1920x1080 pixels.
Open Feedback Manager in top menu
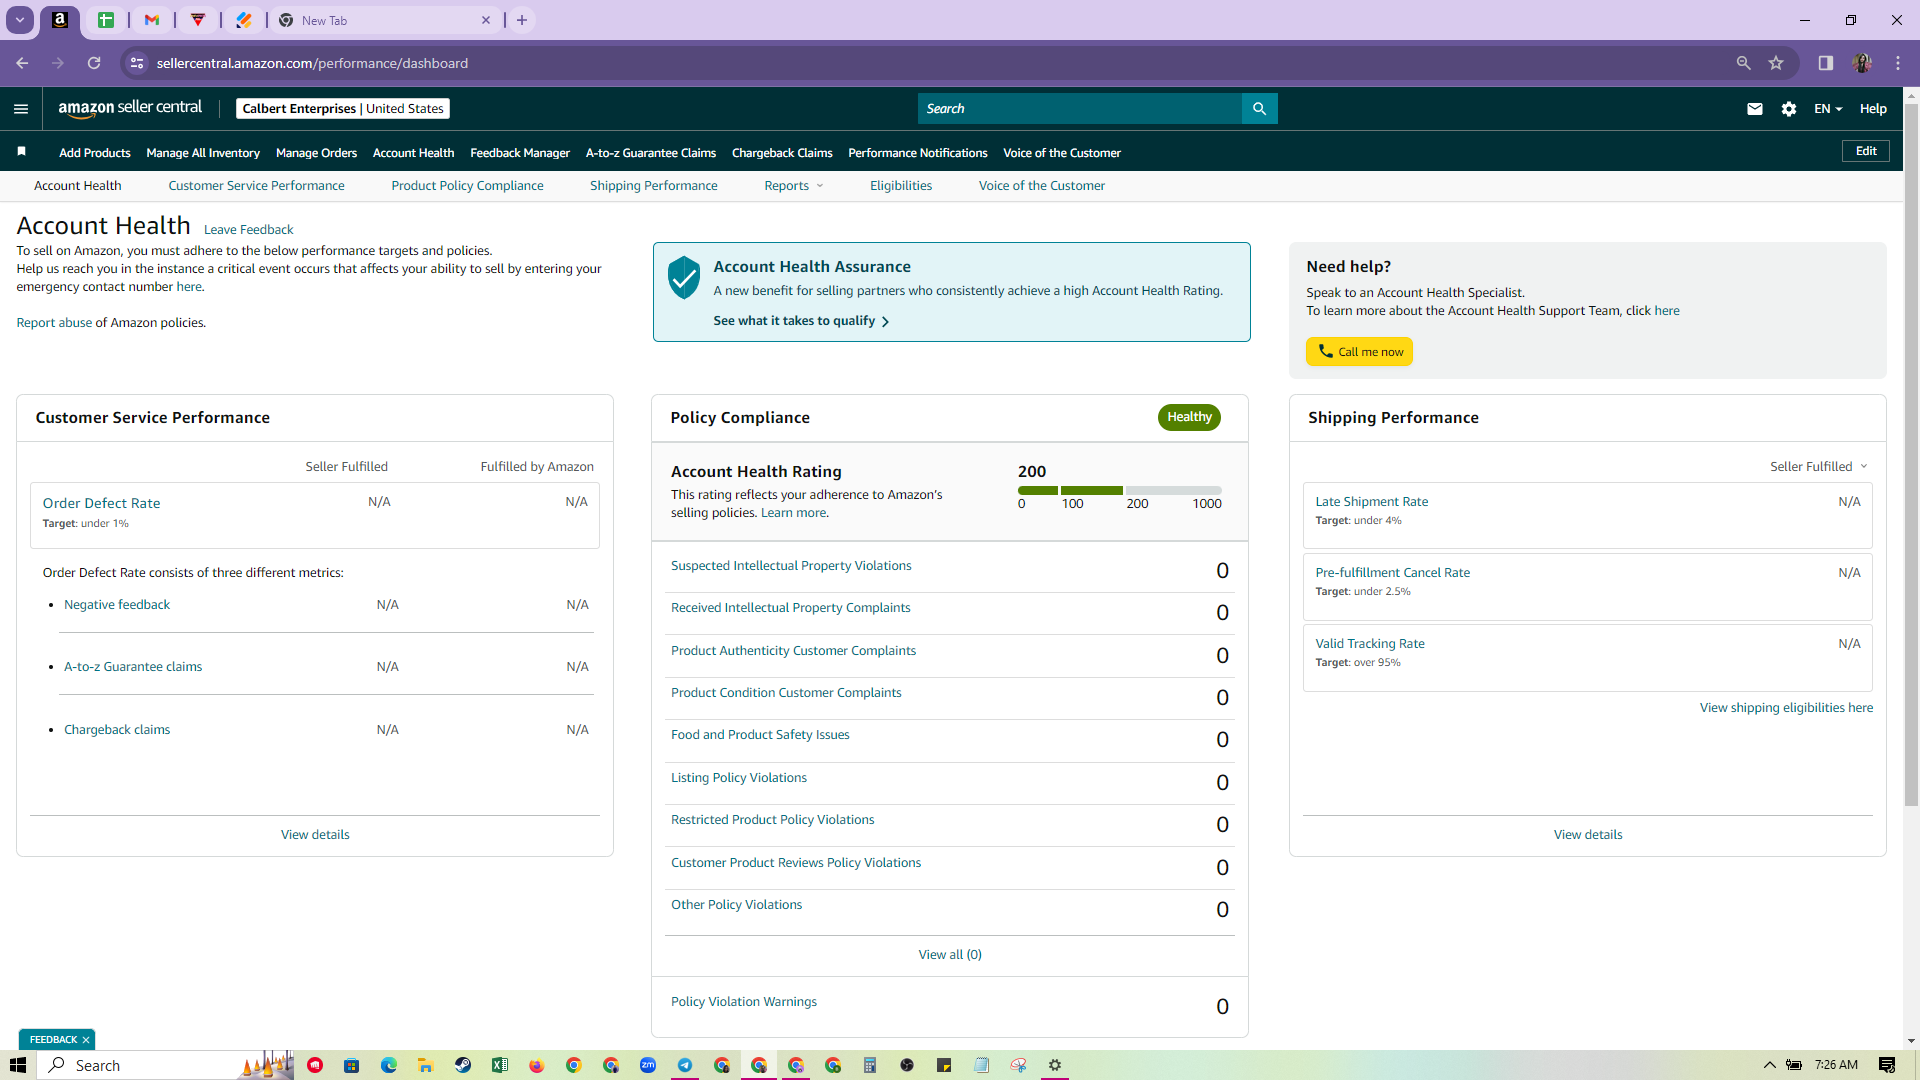pyautogui.click(x=520, y=153)
